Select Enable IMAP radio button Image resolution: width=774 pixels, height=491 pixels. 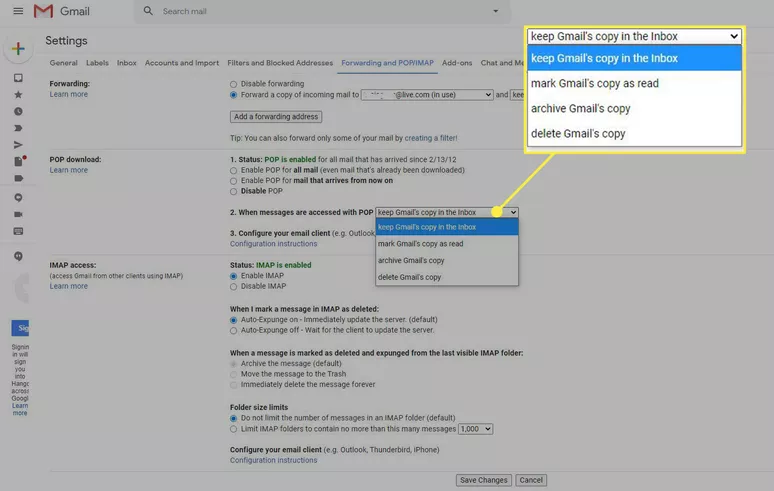click(x=233, y=276)
